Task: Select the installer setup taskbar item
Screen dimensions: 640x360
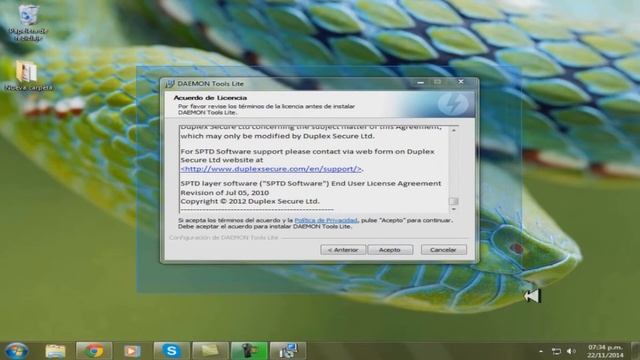Action: tap(288, 351)
